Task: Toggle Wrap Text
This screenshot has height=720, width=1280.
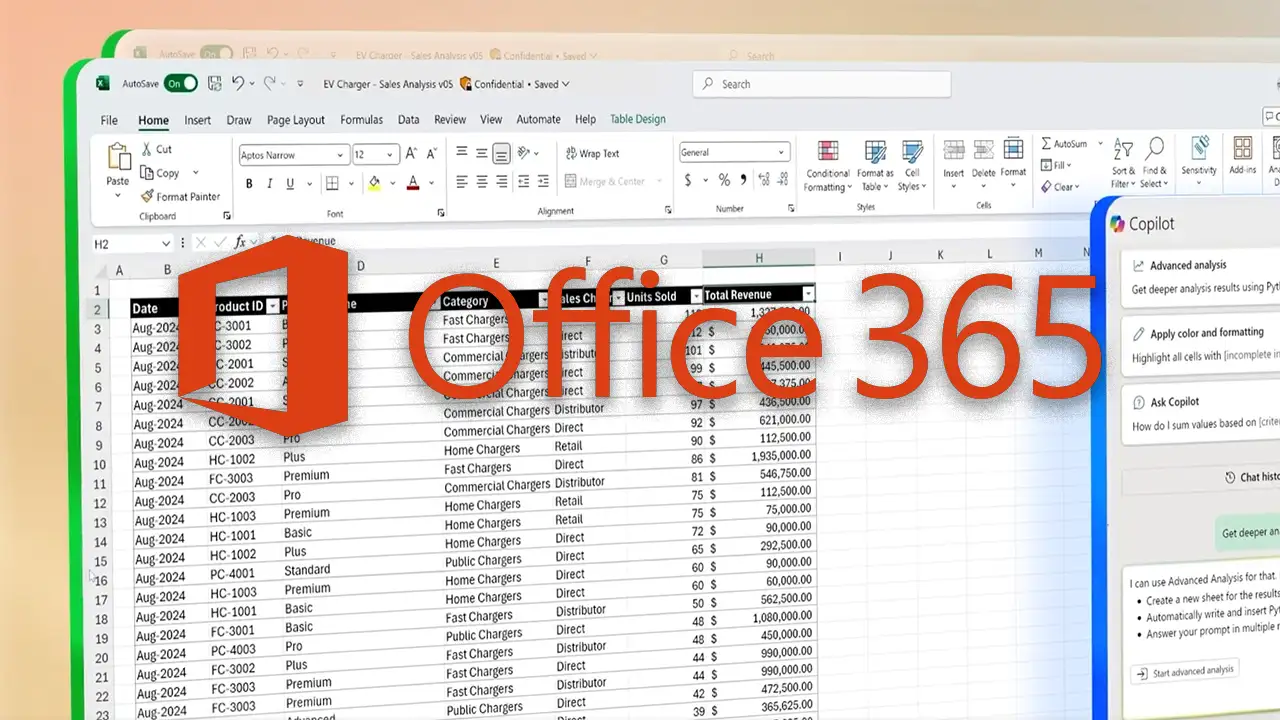Action: pos(592,154)
